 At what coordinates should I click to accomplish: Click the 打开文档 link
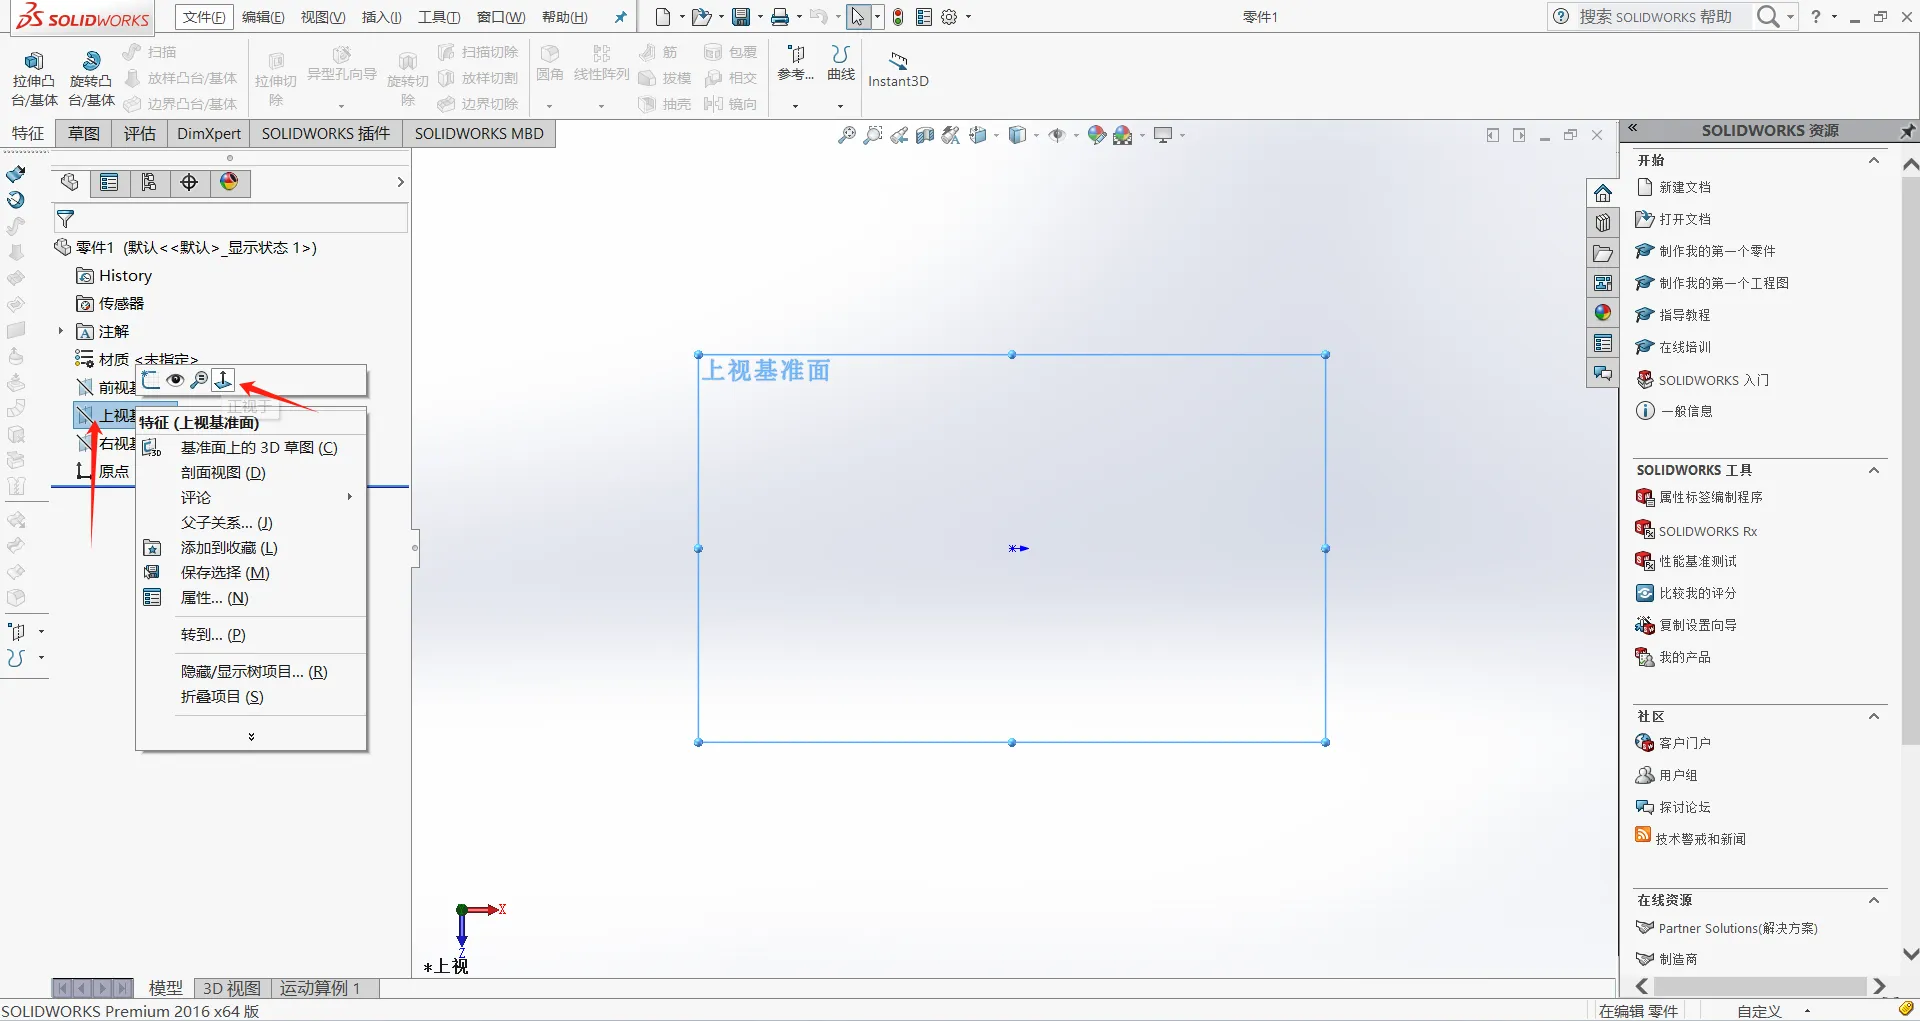point(1685,219)
